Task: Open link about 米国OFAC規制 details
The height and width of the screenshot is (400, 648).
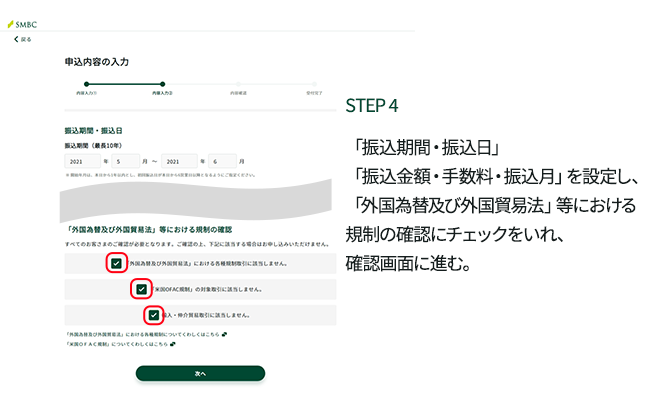Action: tap(117, 344)
